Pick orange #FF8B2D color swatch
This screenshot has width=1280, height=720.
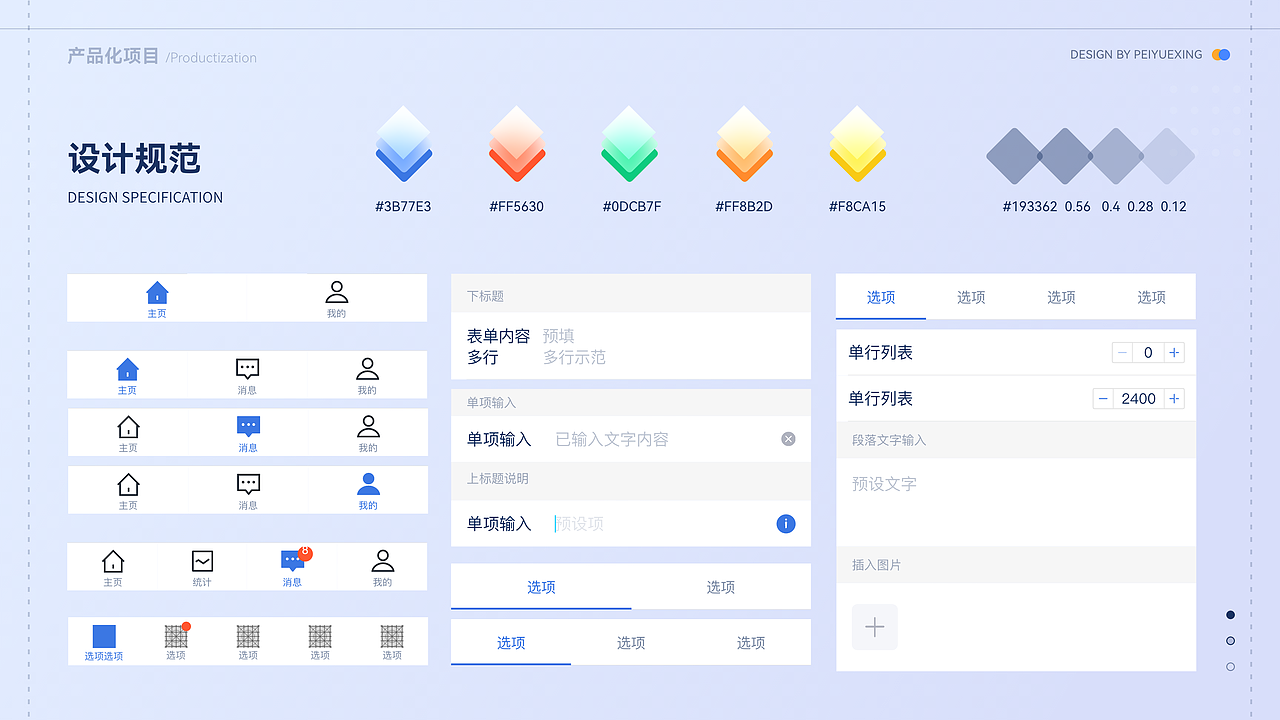(x=744, y=144)
